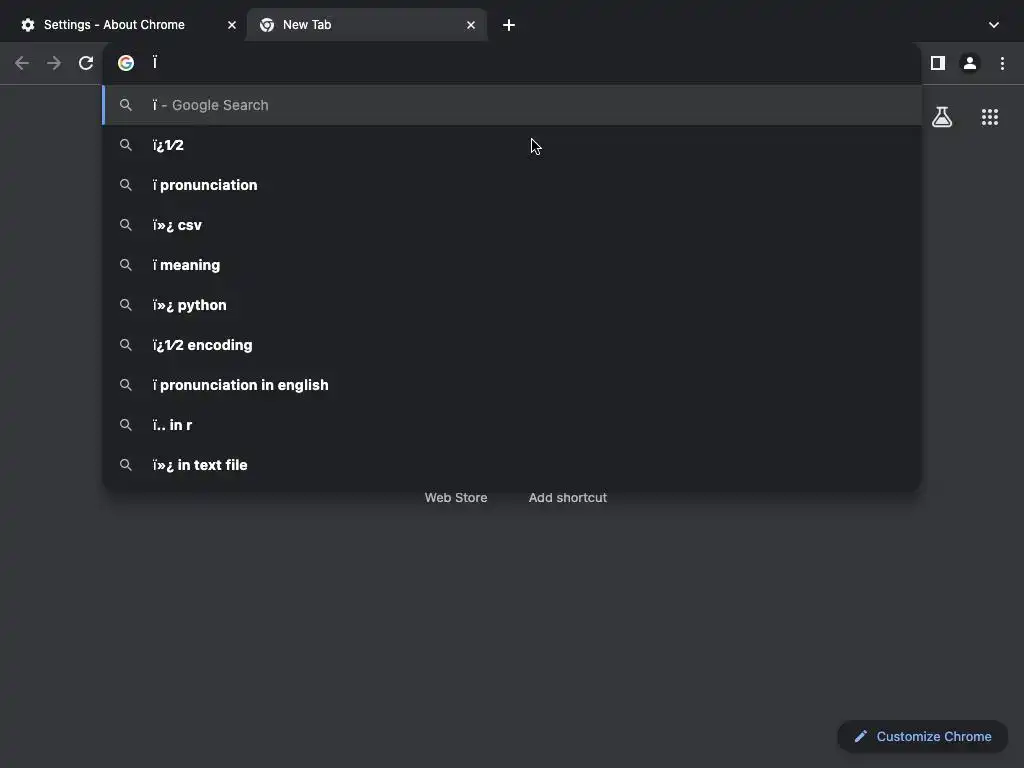Screen dimensions: 1024x768
Task: Click the back navigation arrow
Action: tap(22, 63)
